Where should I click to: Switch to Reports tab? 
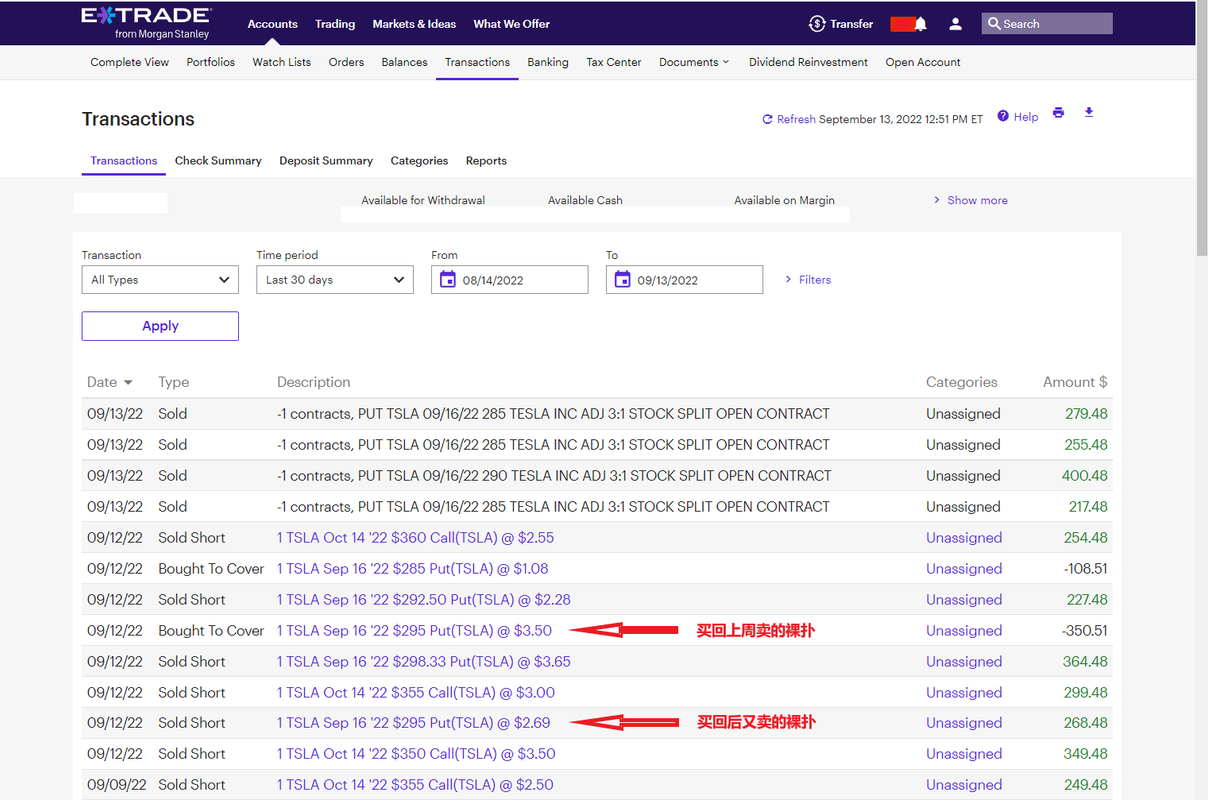pos(486,161)
